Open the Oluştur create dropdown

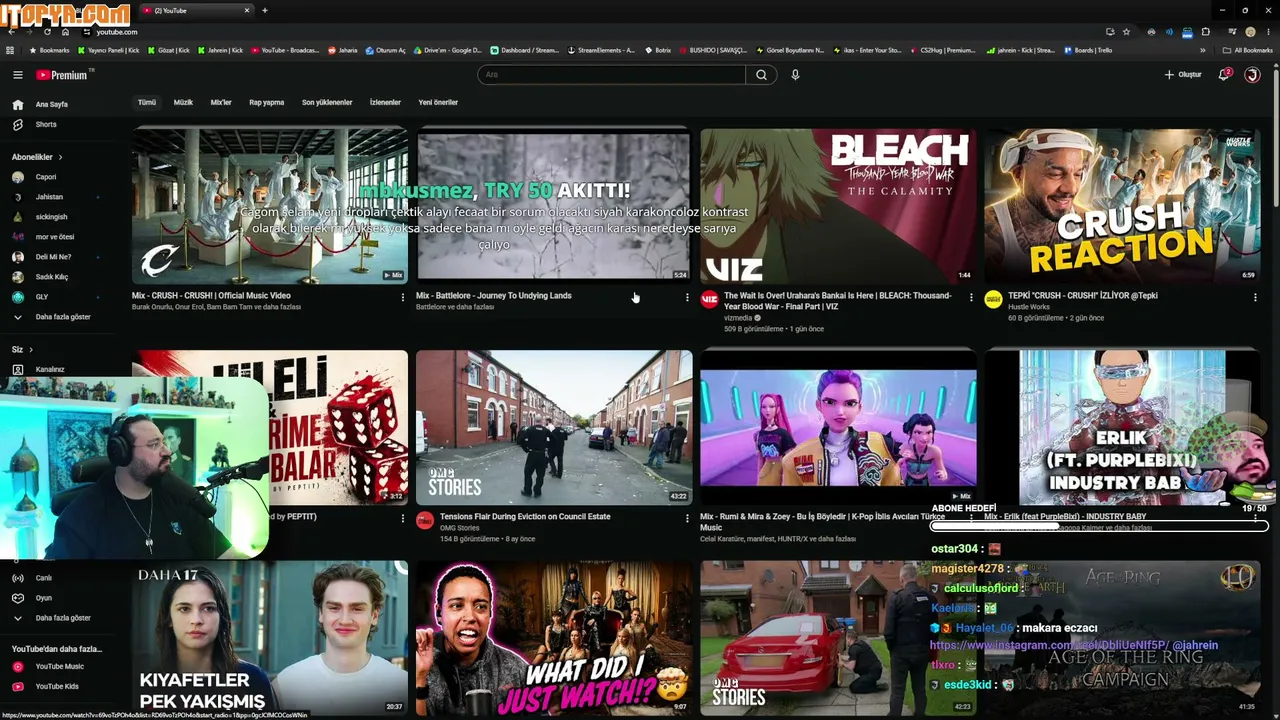click(1183, 75)
